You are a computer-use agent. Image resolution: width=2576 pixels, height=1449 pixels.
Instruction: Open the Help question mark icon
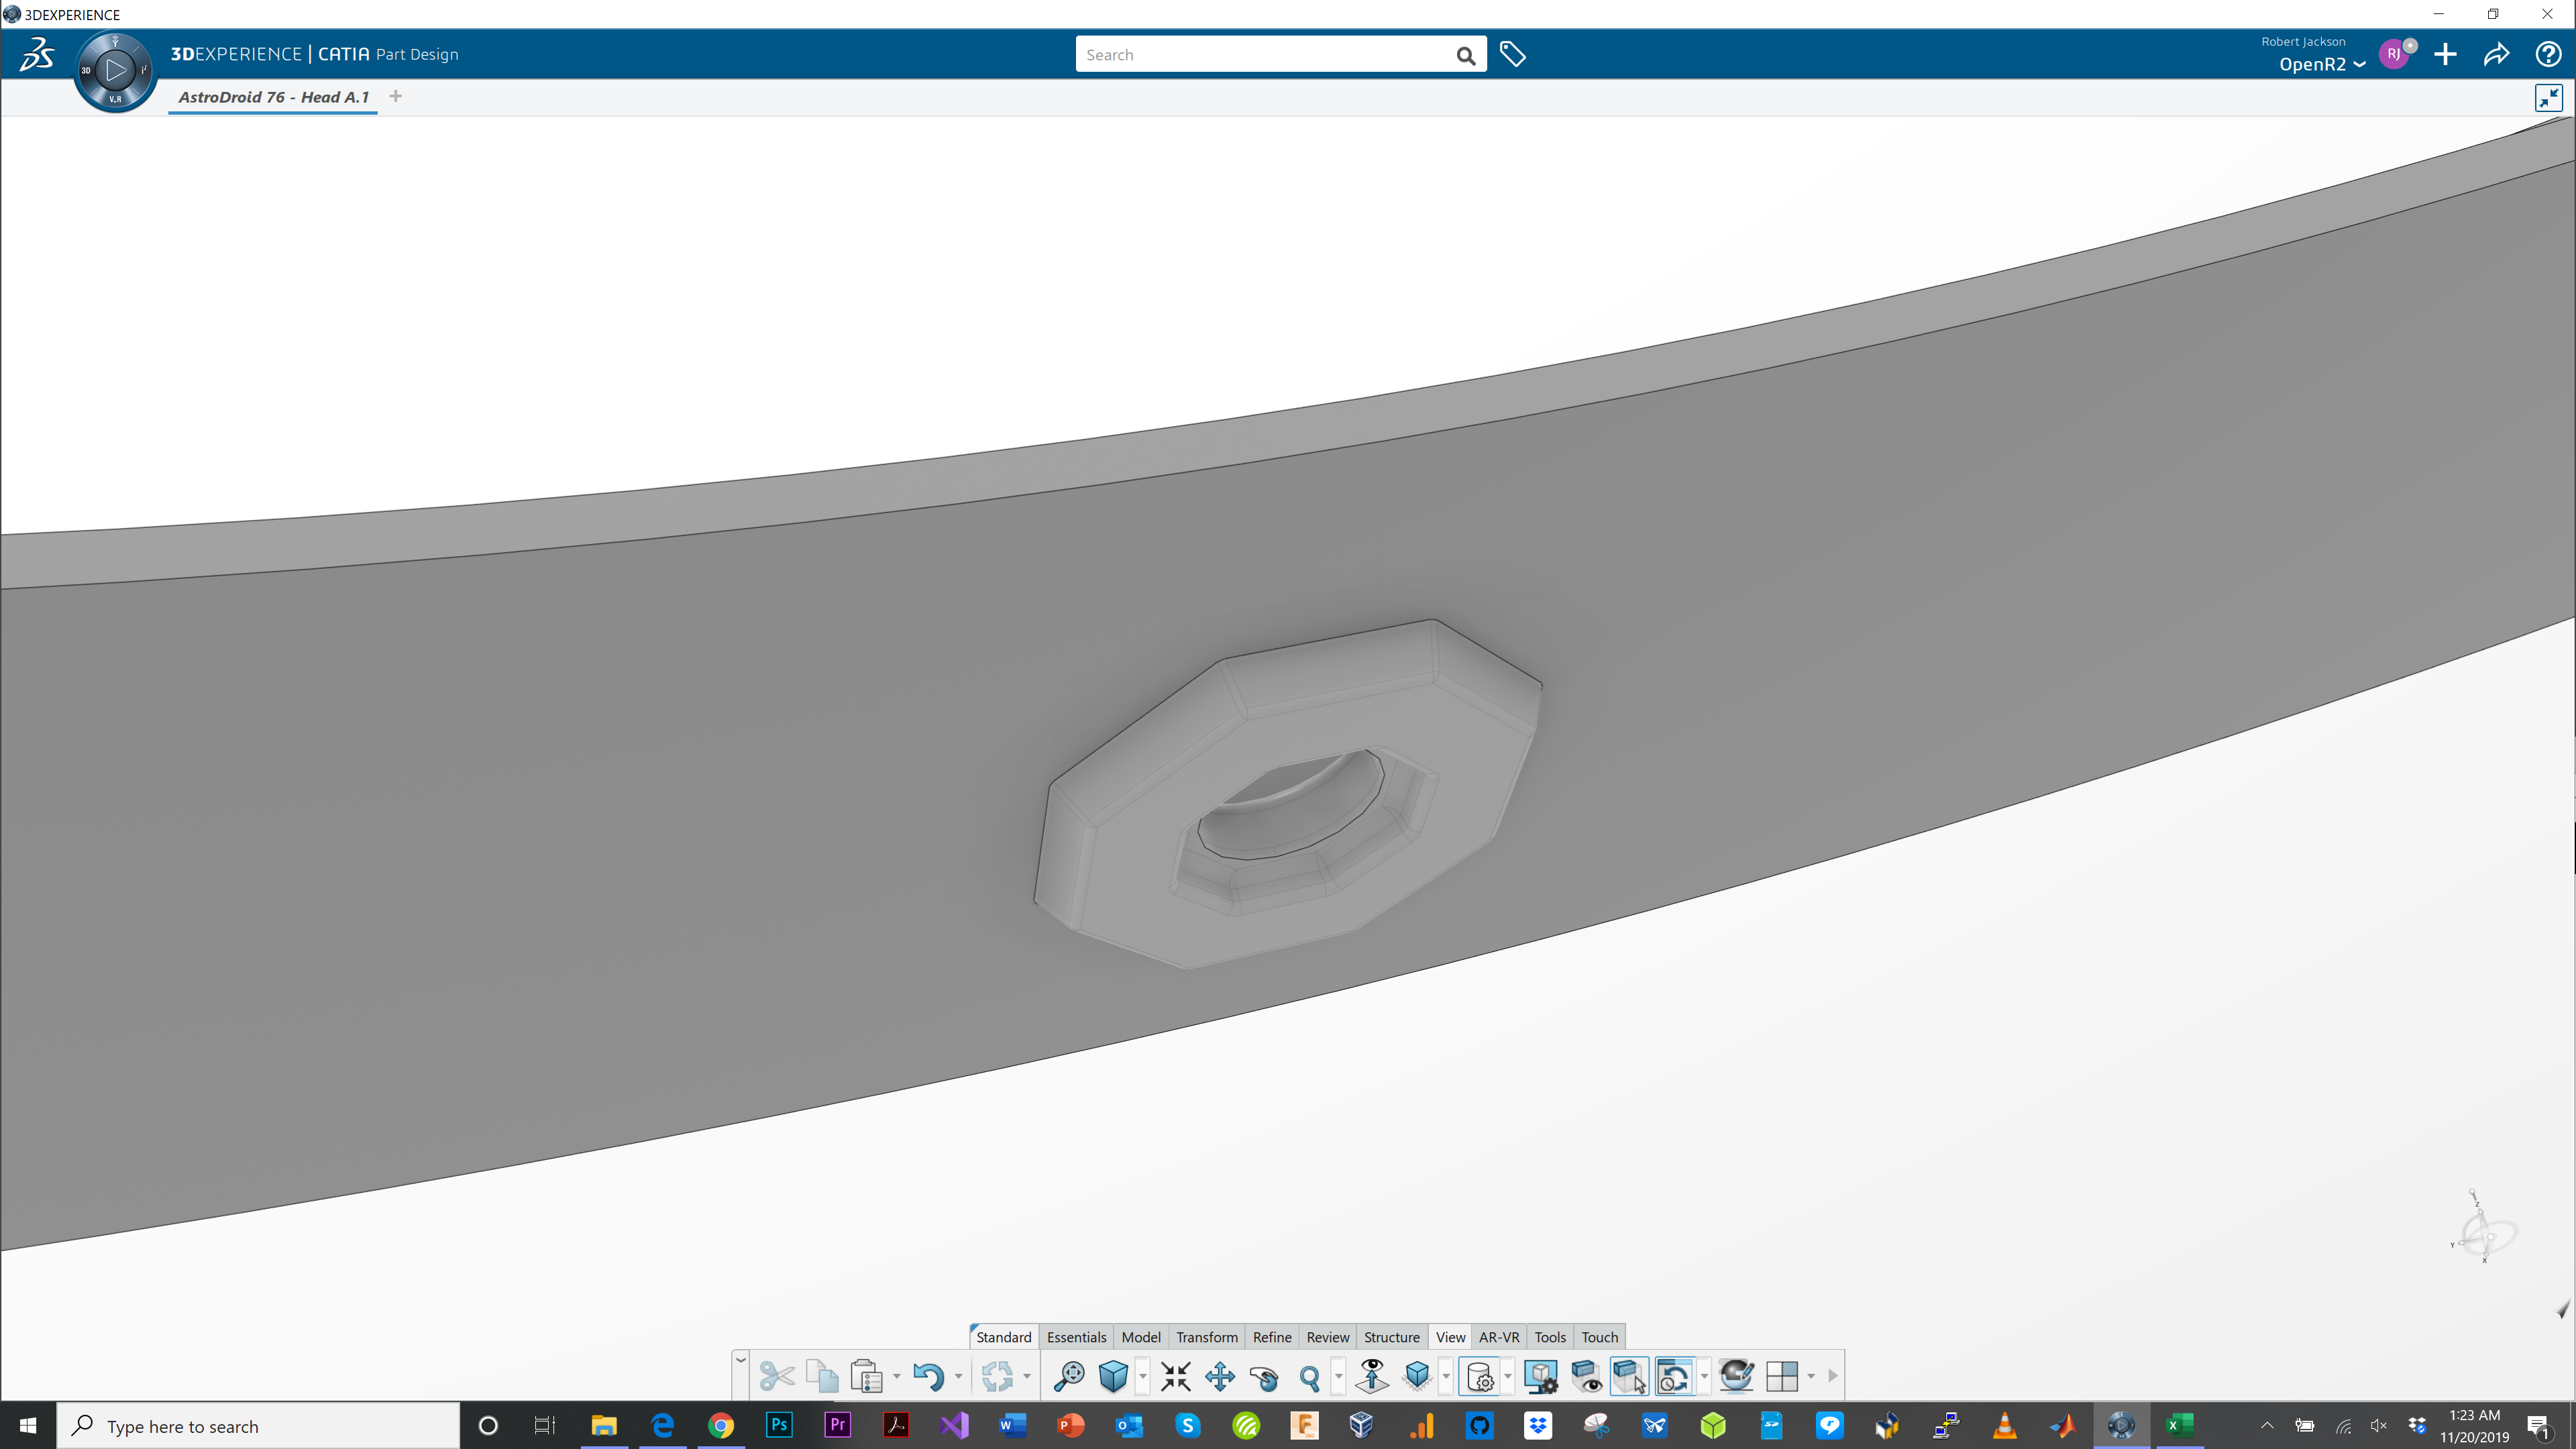pos(2547,54)
